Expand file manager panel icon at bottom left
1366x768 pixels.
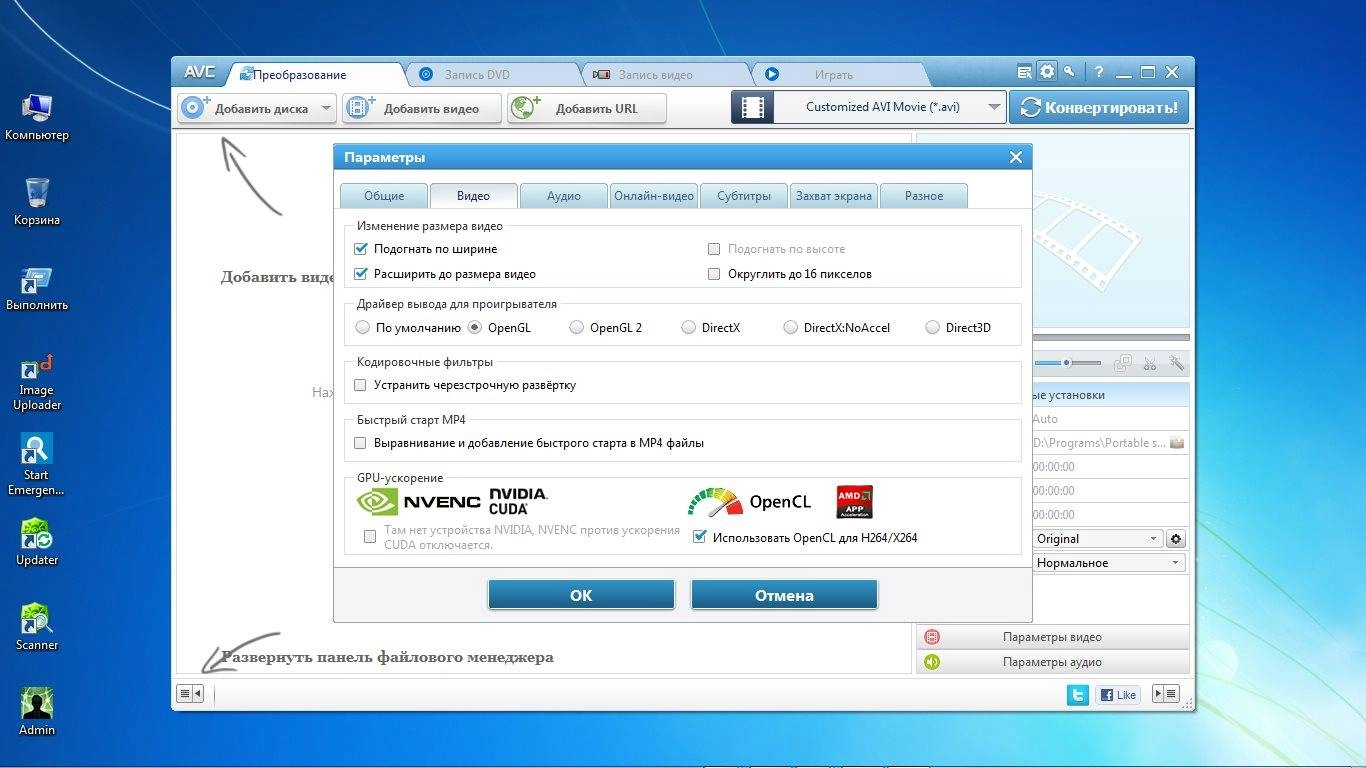tap(190, 693)
